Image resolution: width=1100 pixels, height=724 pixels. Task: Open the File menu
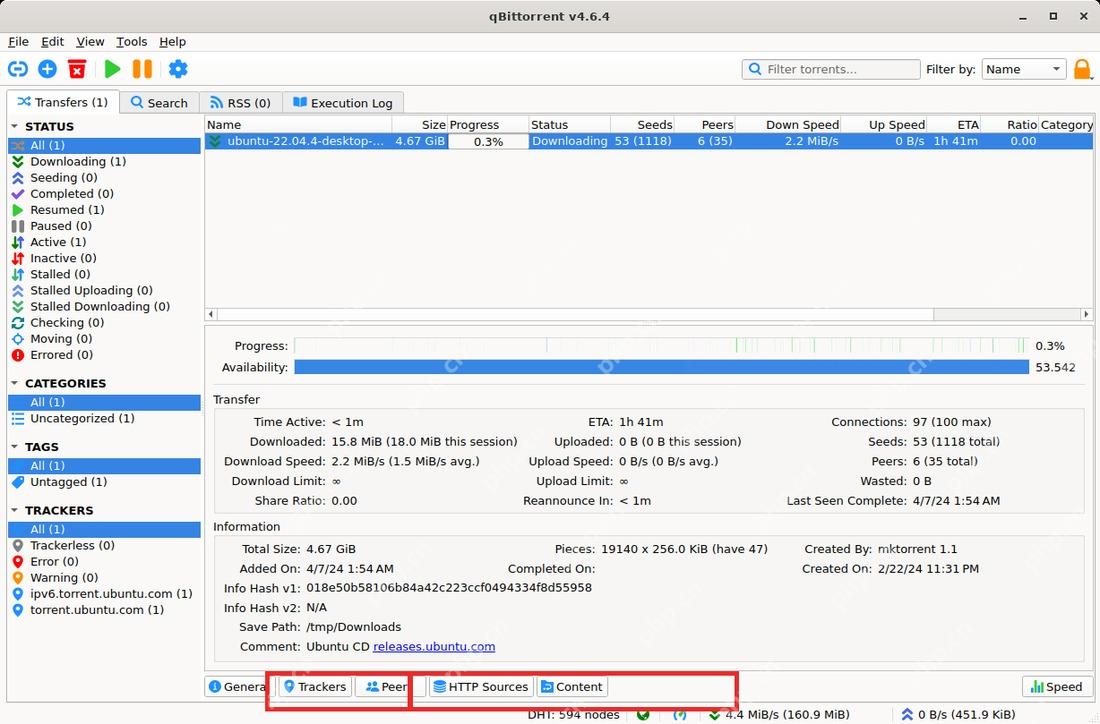pos(18,41)
